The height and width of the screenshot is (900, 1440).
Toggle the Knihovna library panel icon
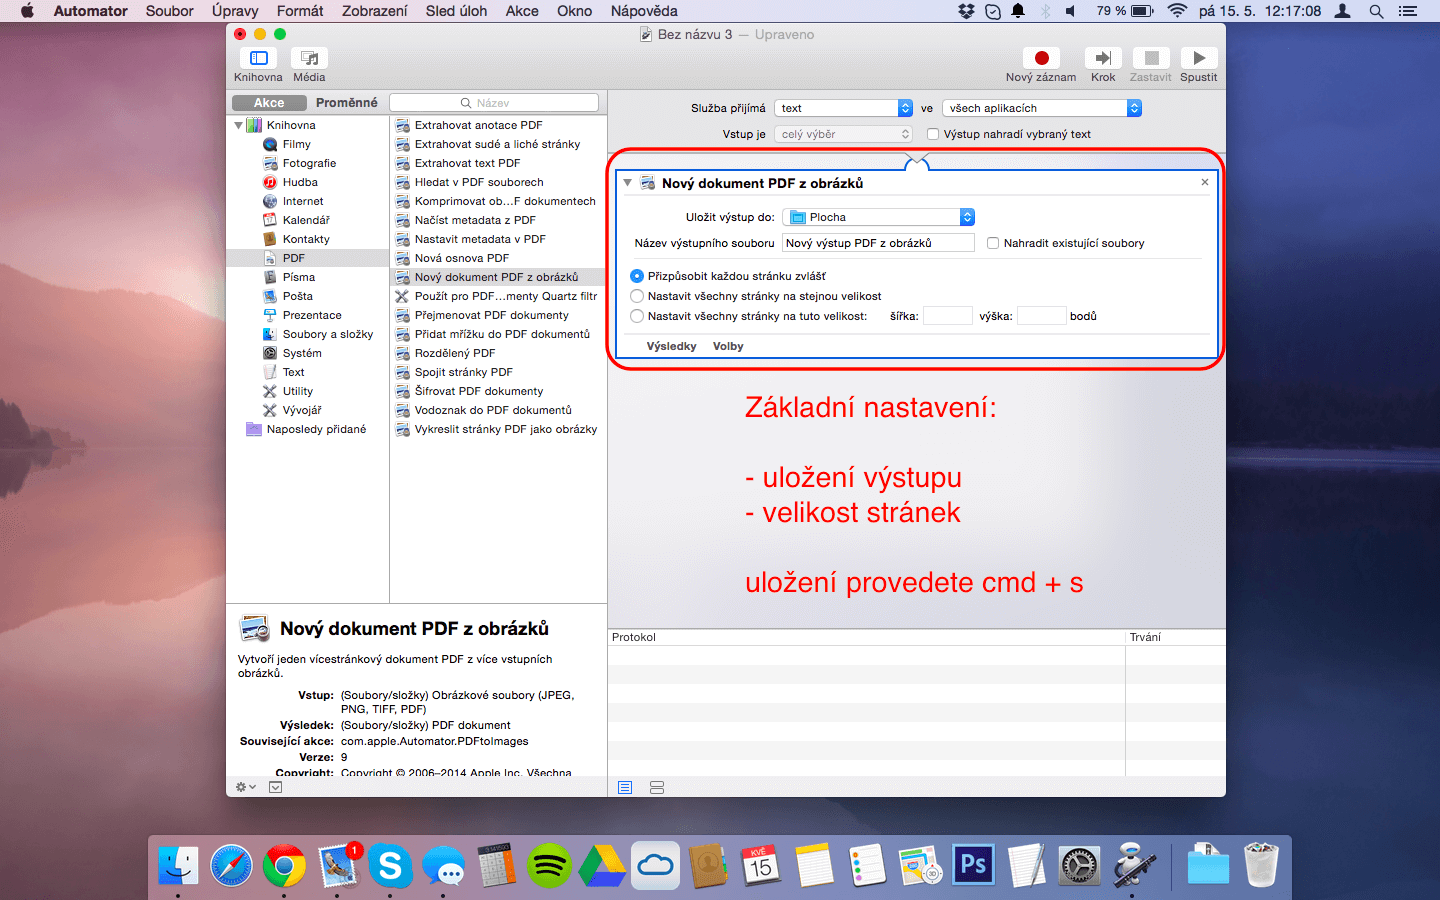click(x=258, y=58)
